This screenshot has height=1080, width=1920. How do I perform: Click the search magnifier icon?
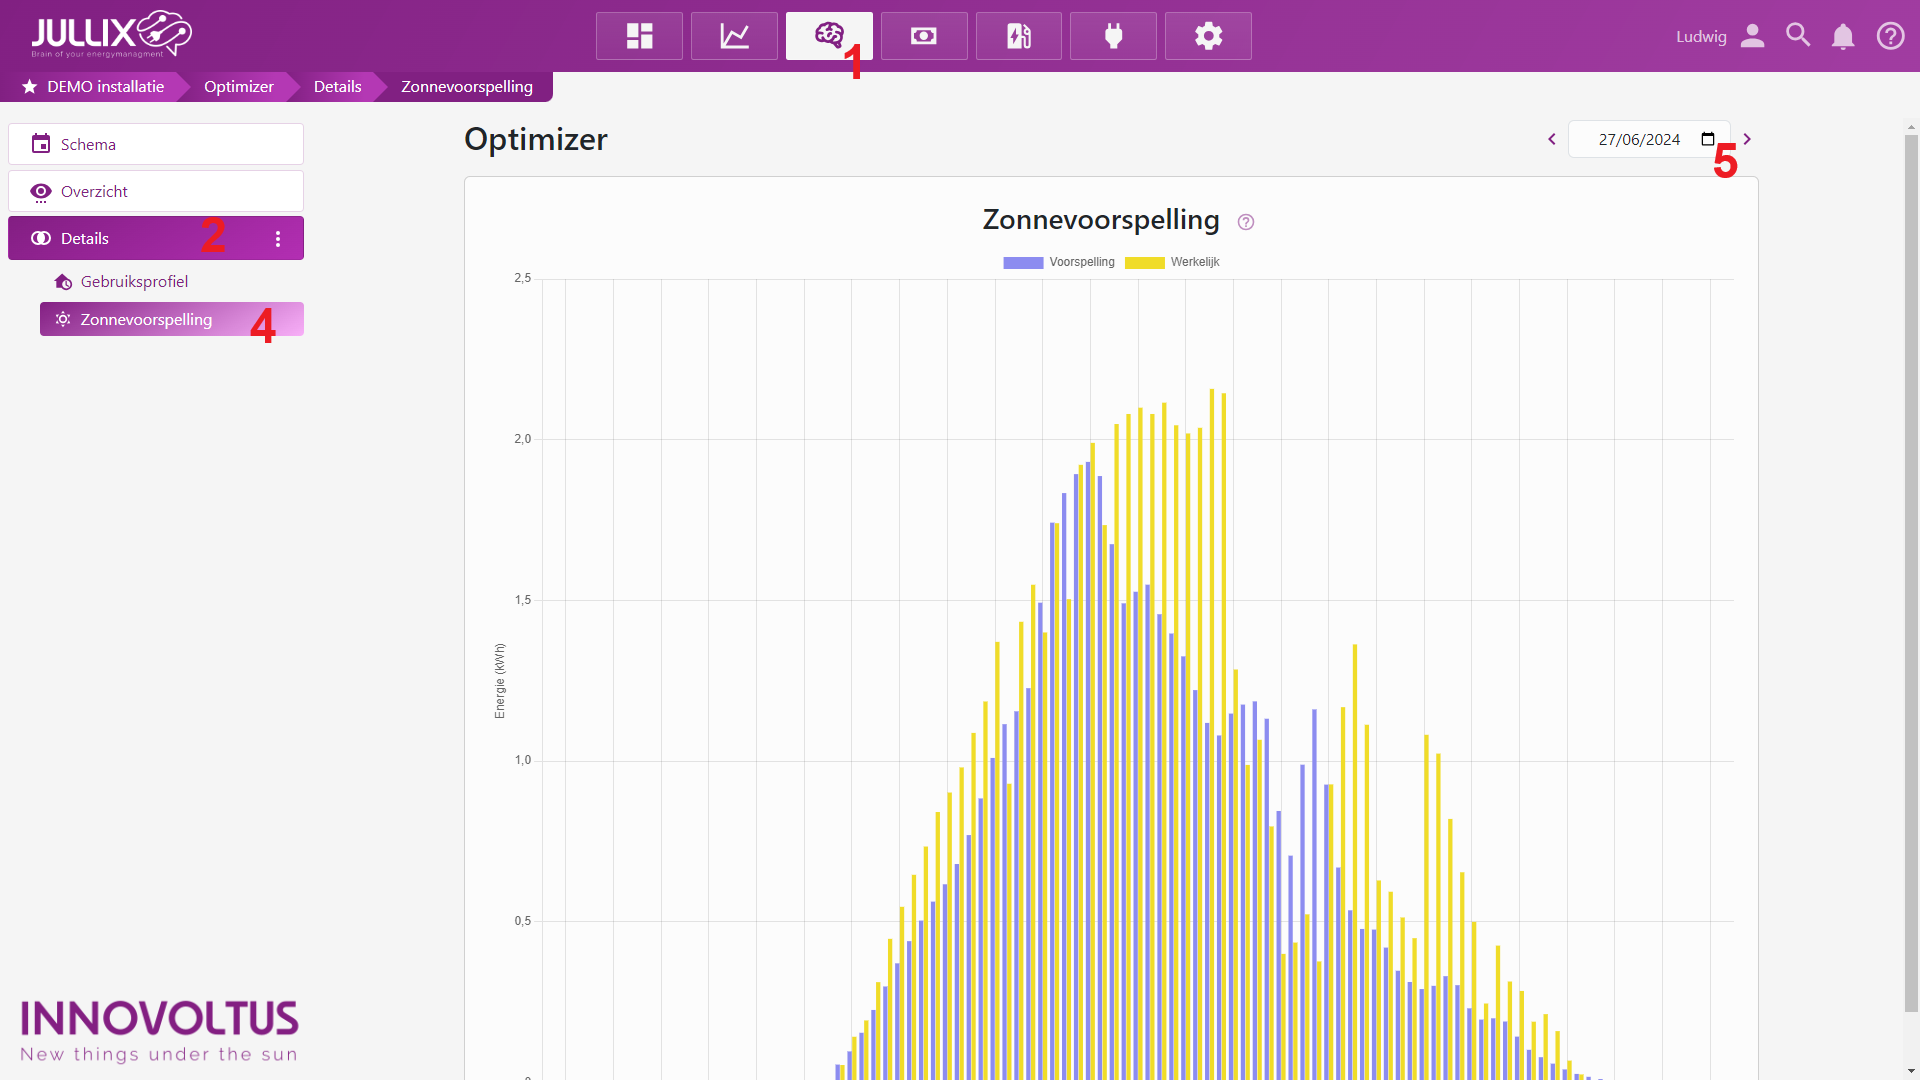pos(1797,36)
